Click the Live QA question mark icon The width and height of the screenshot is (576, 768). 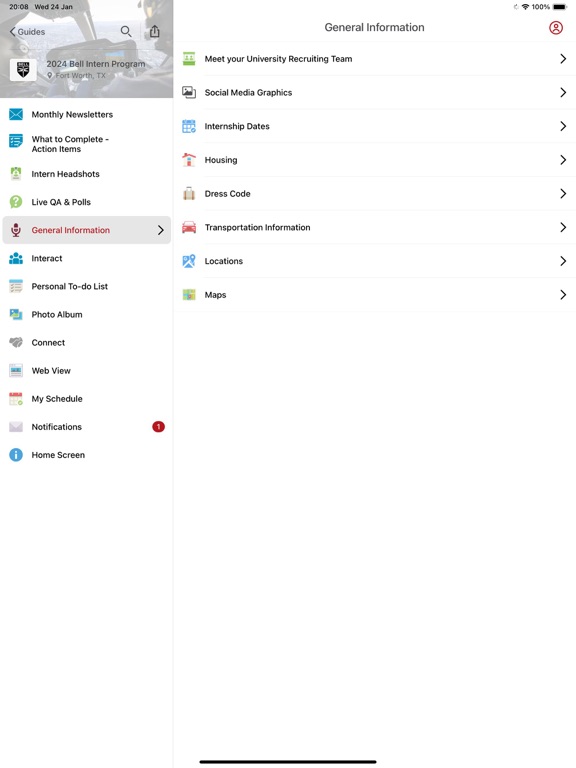point(16,202)
